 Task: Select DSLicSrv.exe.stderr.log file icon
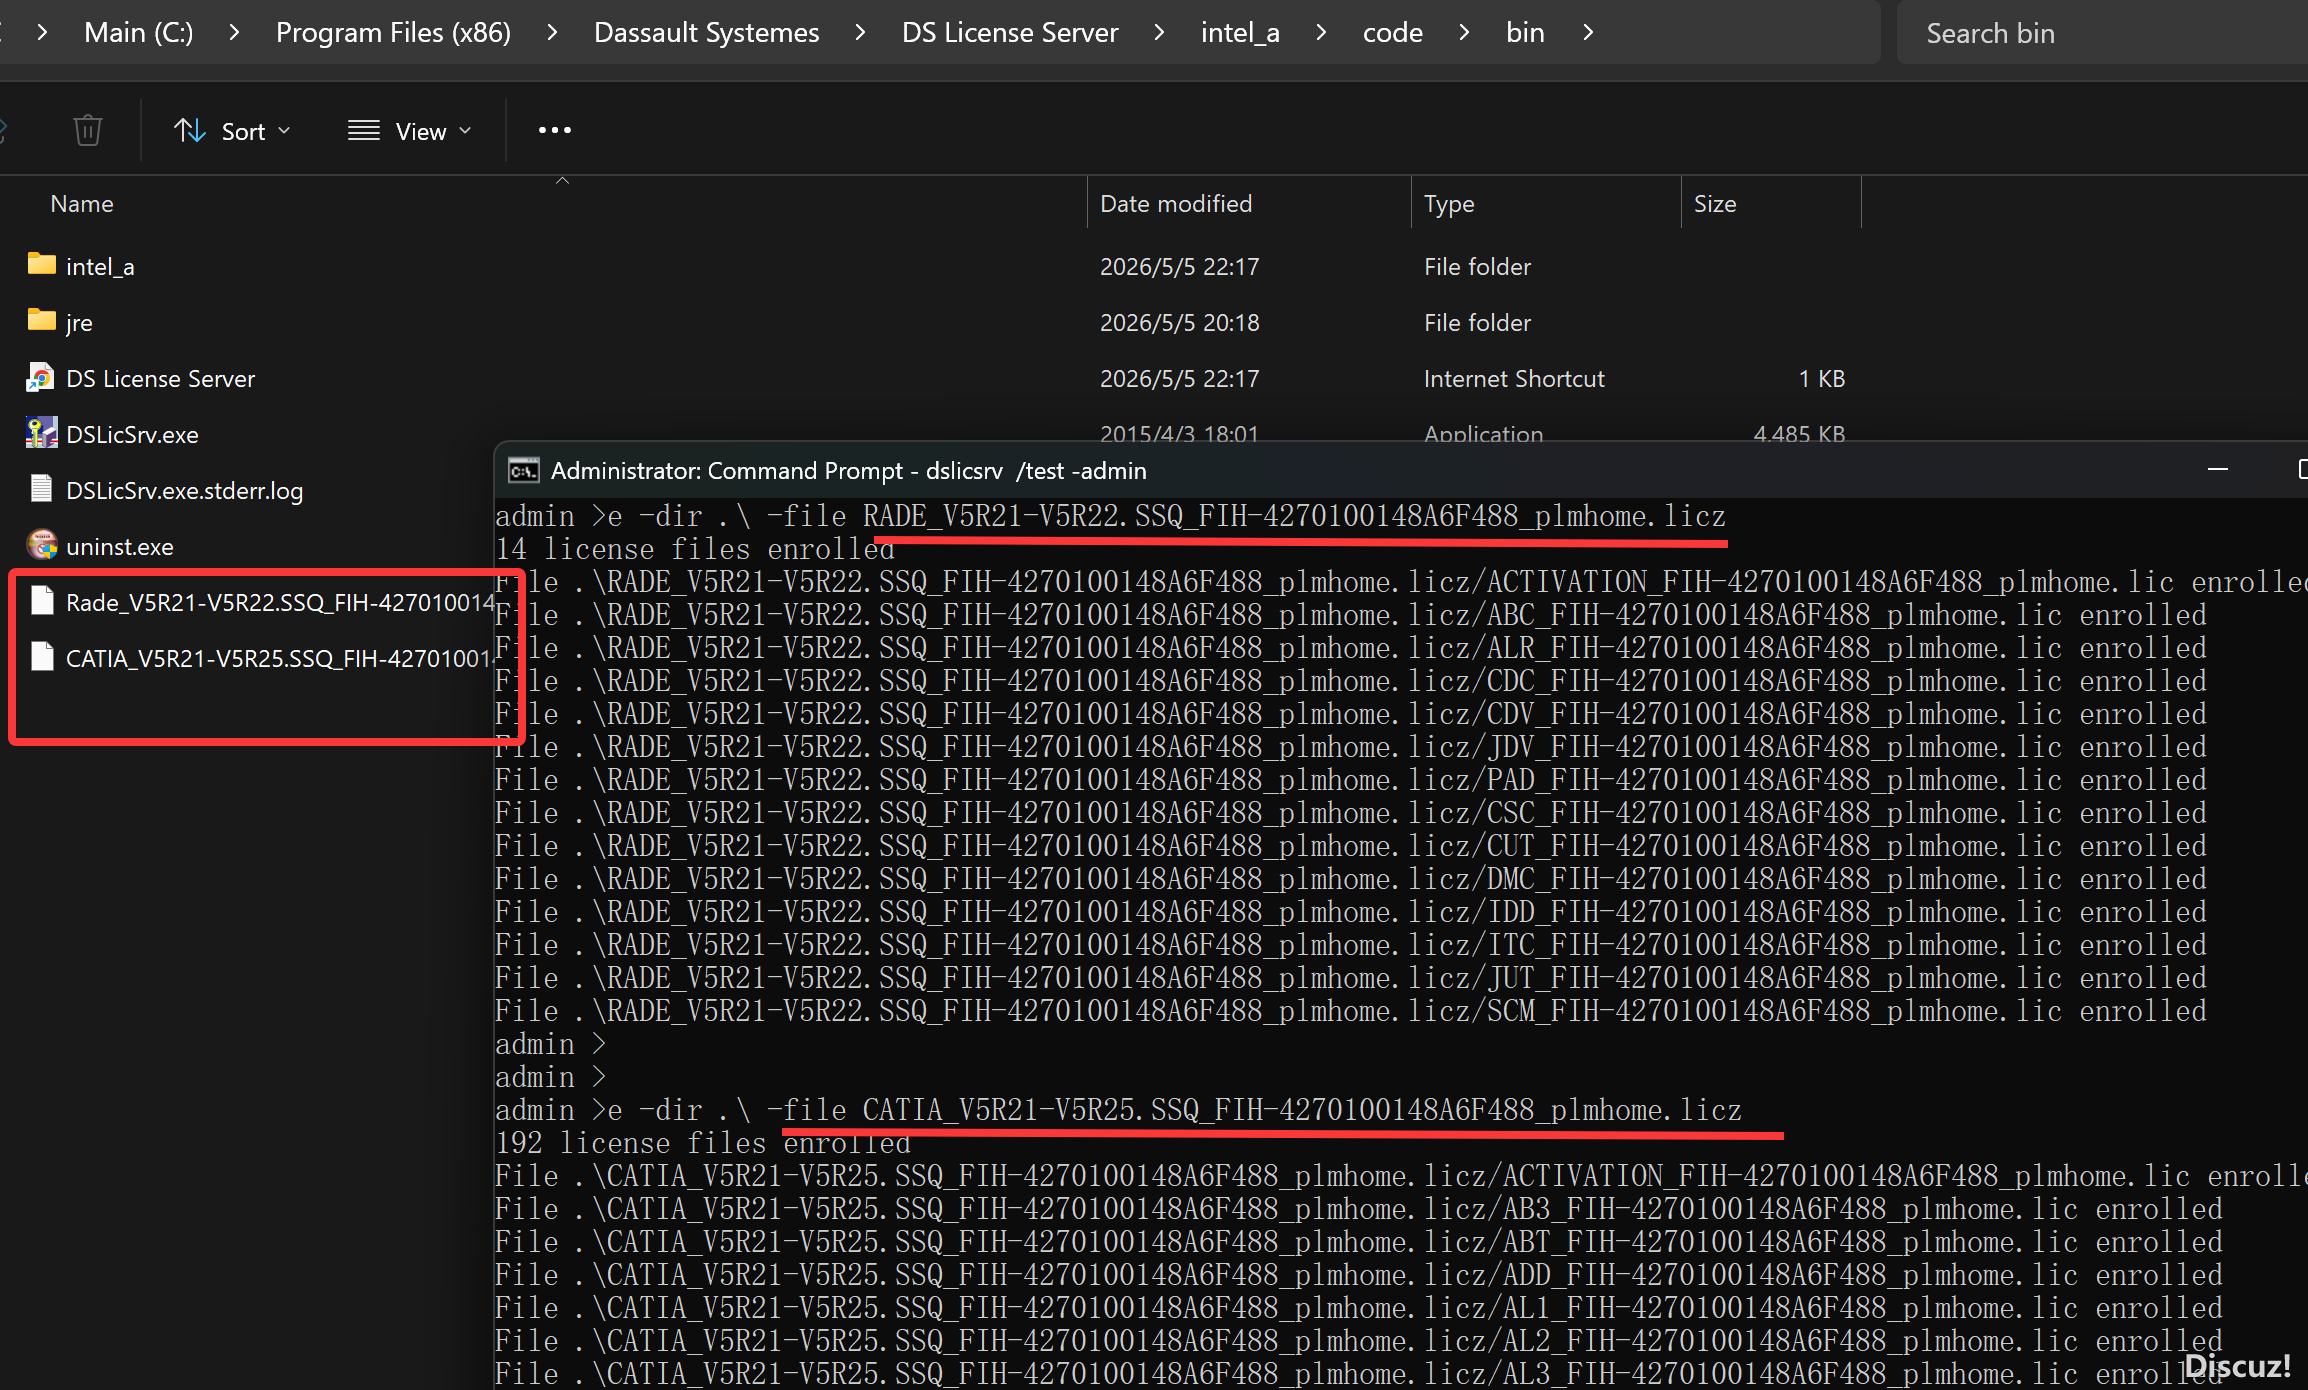41,489
